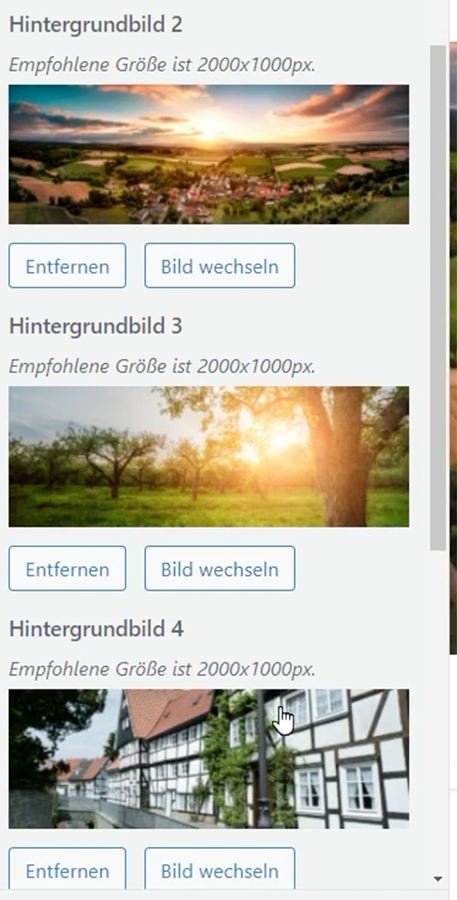Click the empty scrollbar track below the thumb

coord(438,712)
